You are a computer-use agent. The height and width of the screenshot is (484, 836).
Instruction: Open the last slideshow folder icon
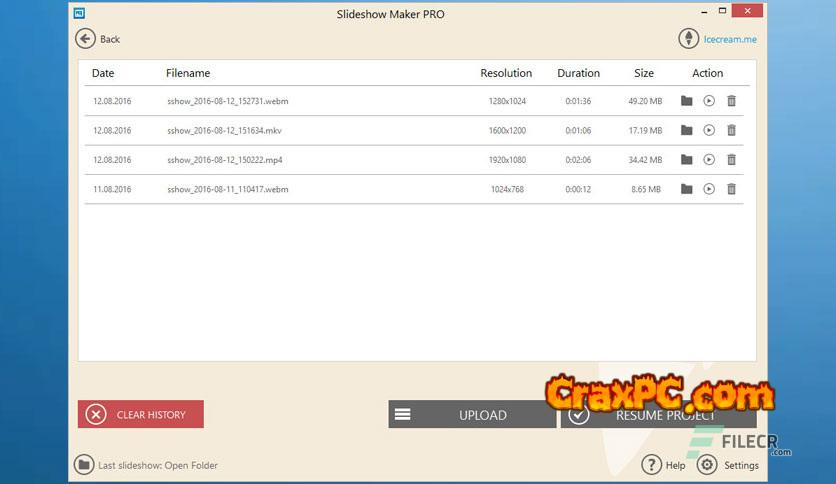coord(84,465)
